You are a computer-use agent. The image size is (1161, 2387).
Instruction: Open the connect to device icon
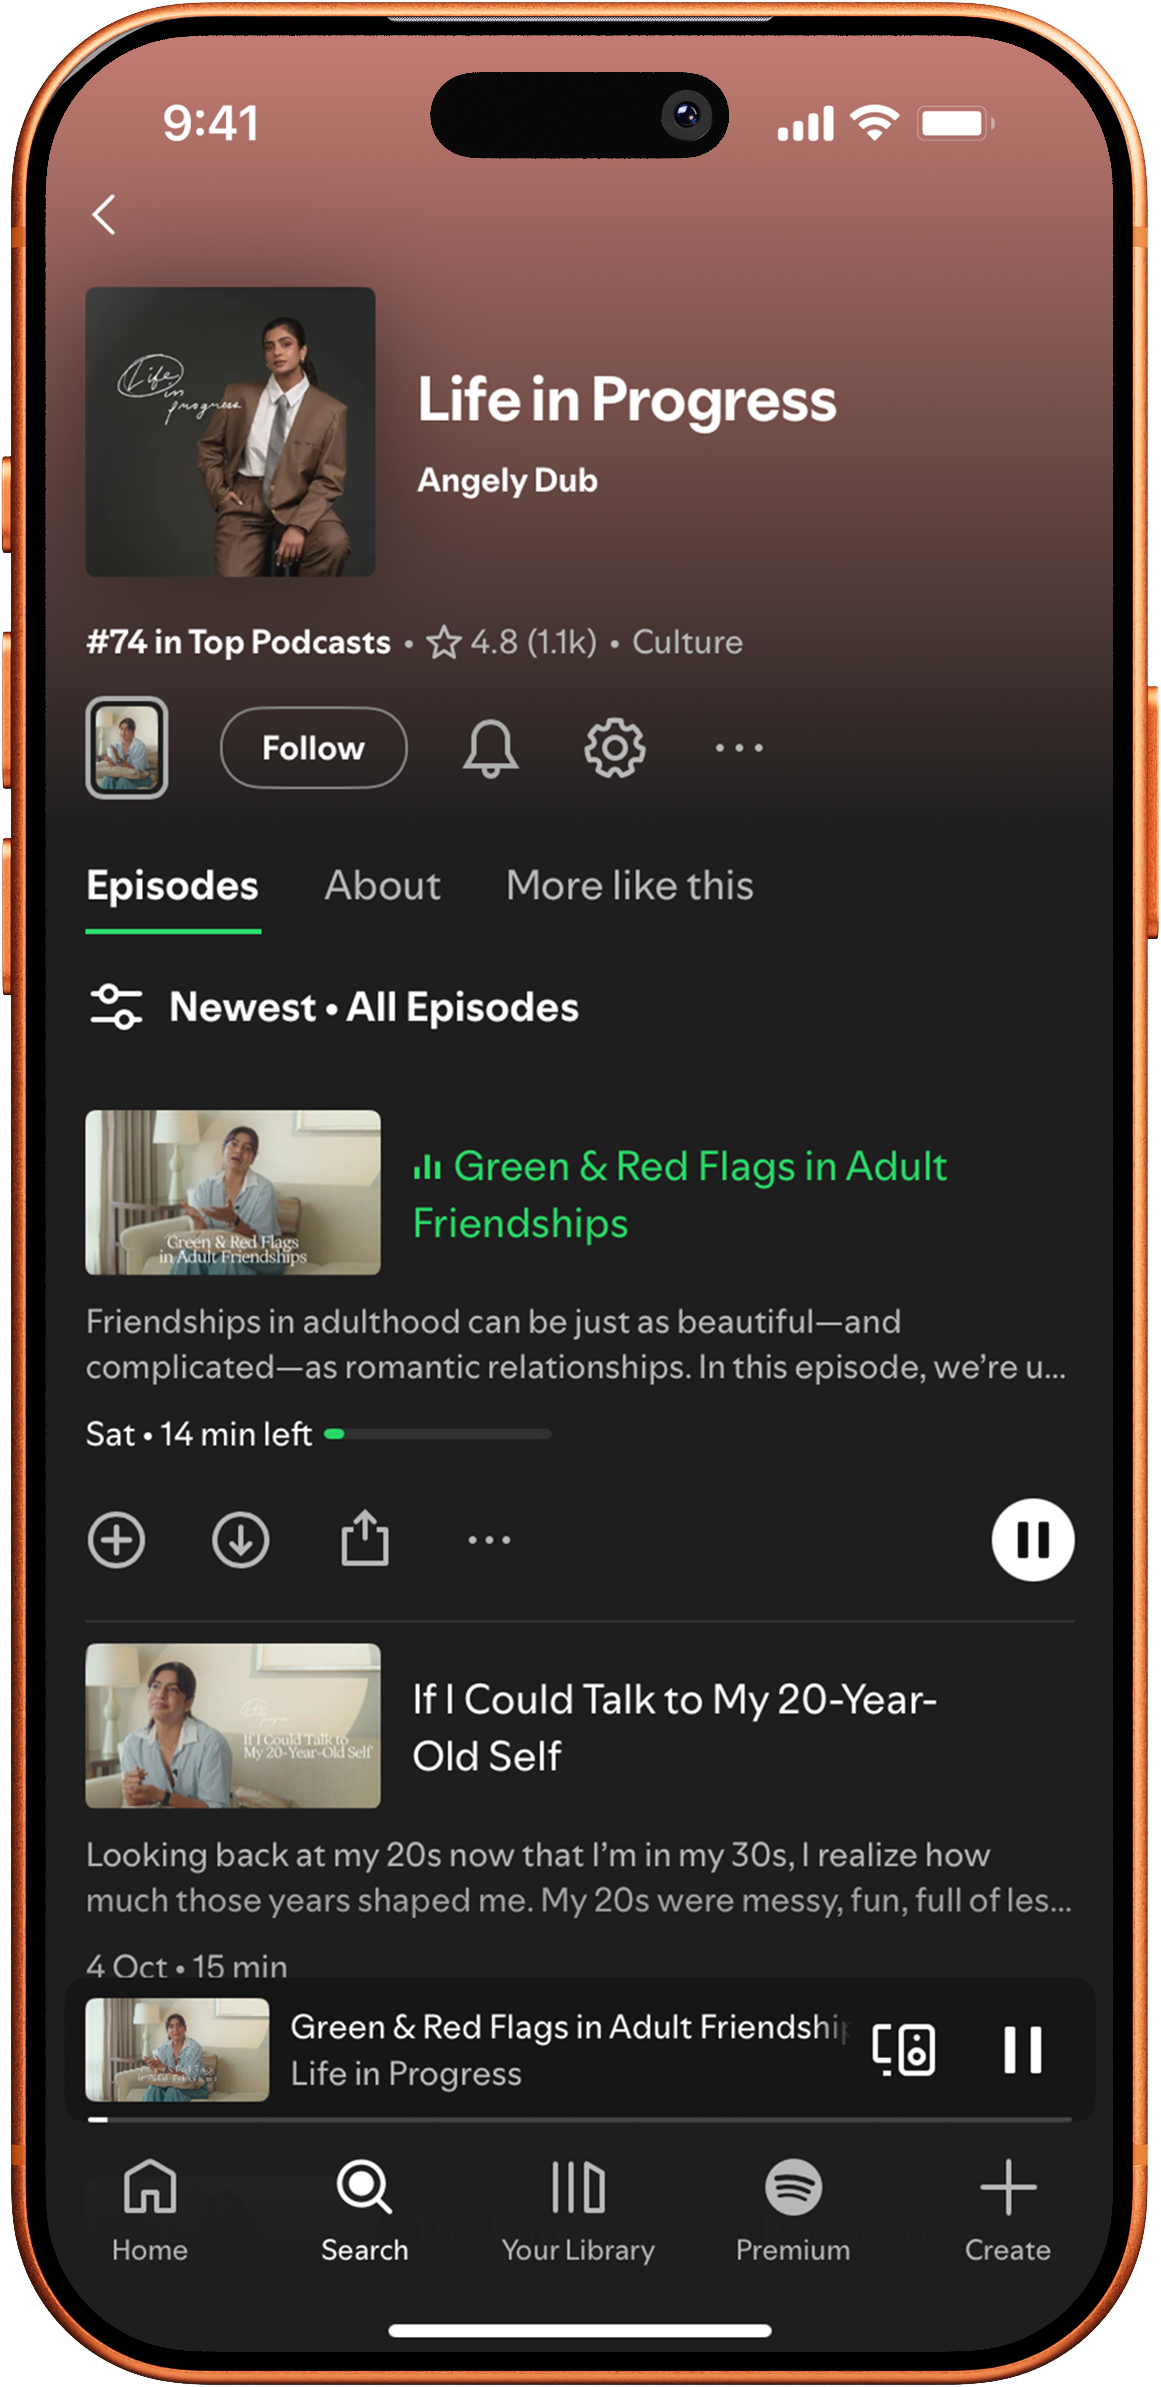[x=904, y=2050]
